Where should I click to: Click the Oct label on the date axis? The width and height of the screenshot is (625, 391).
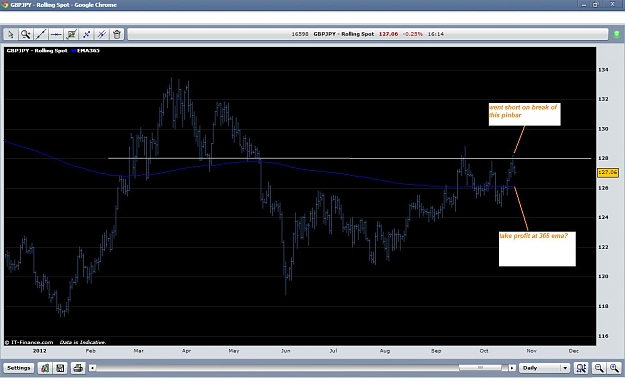484,351
